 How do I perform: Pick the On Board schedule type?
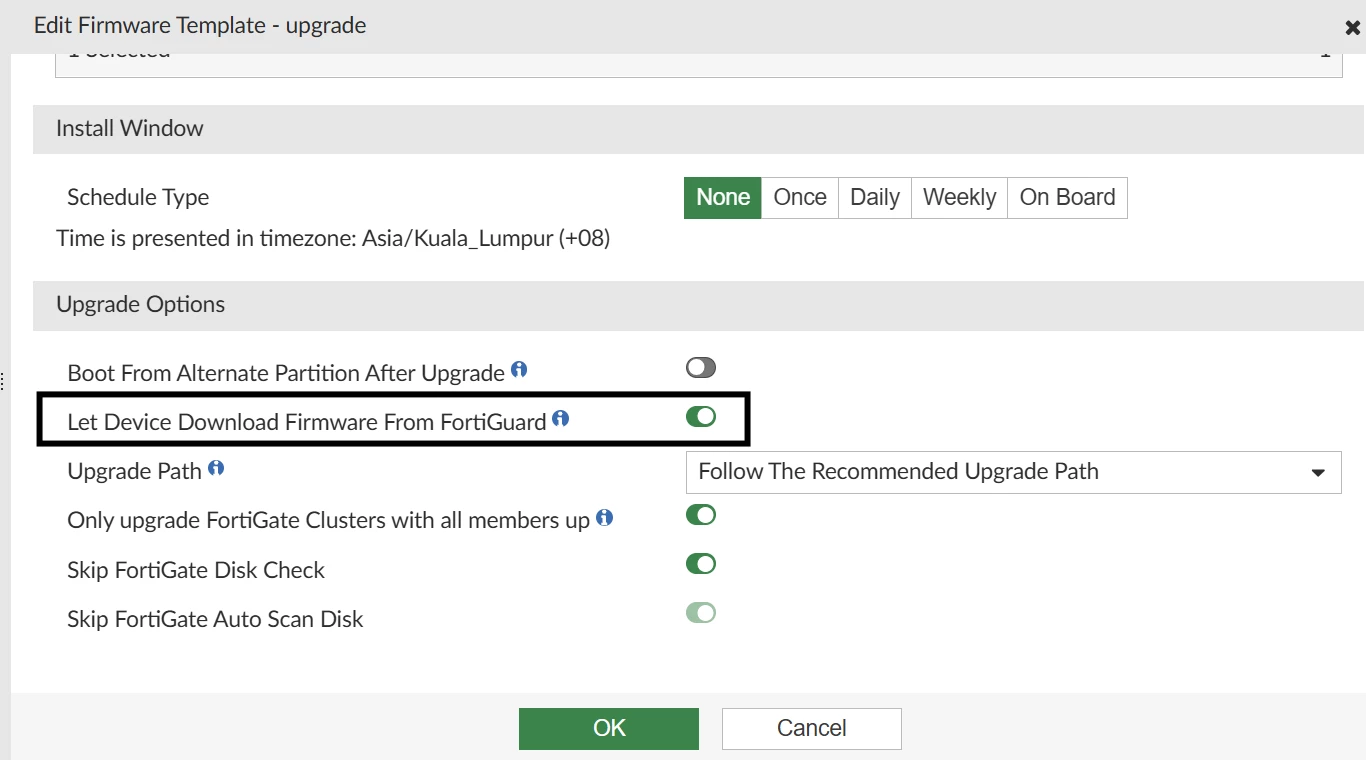click(1067, 198)
